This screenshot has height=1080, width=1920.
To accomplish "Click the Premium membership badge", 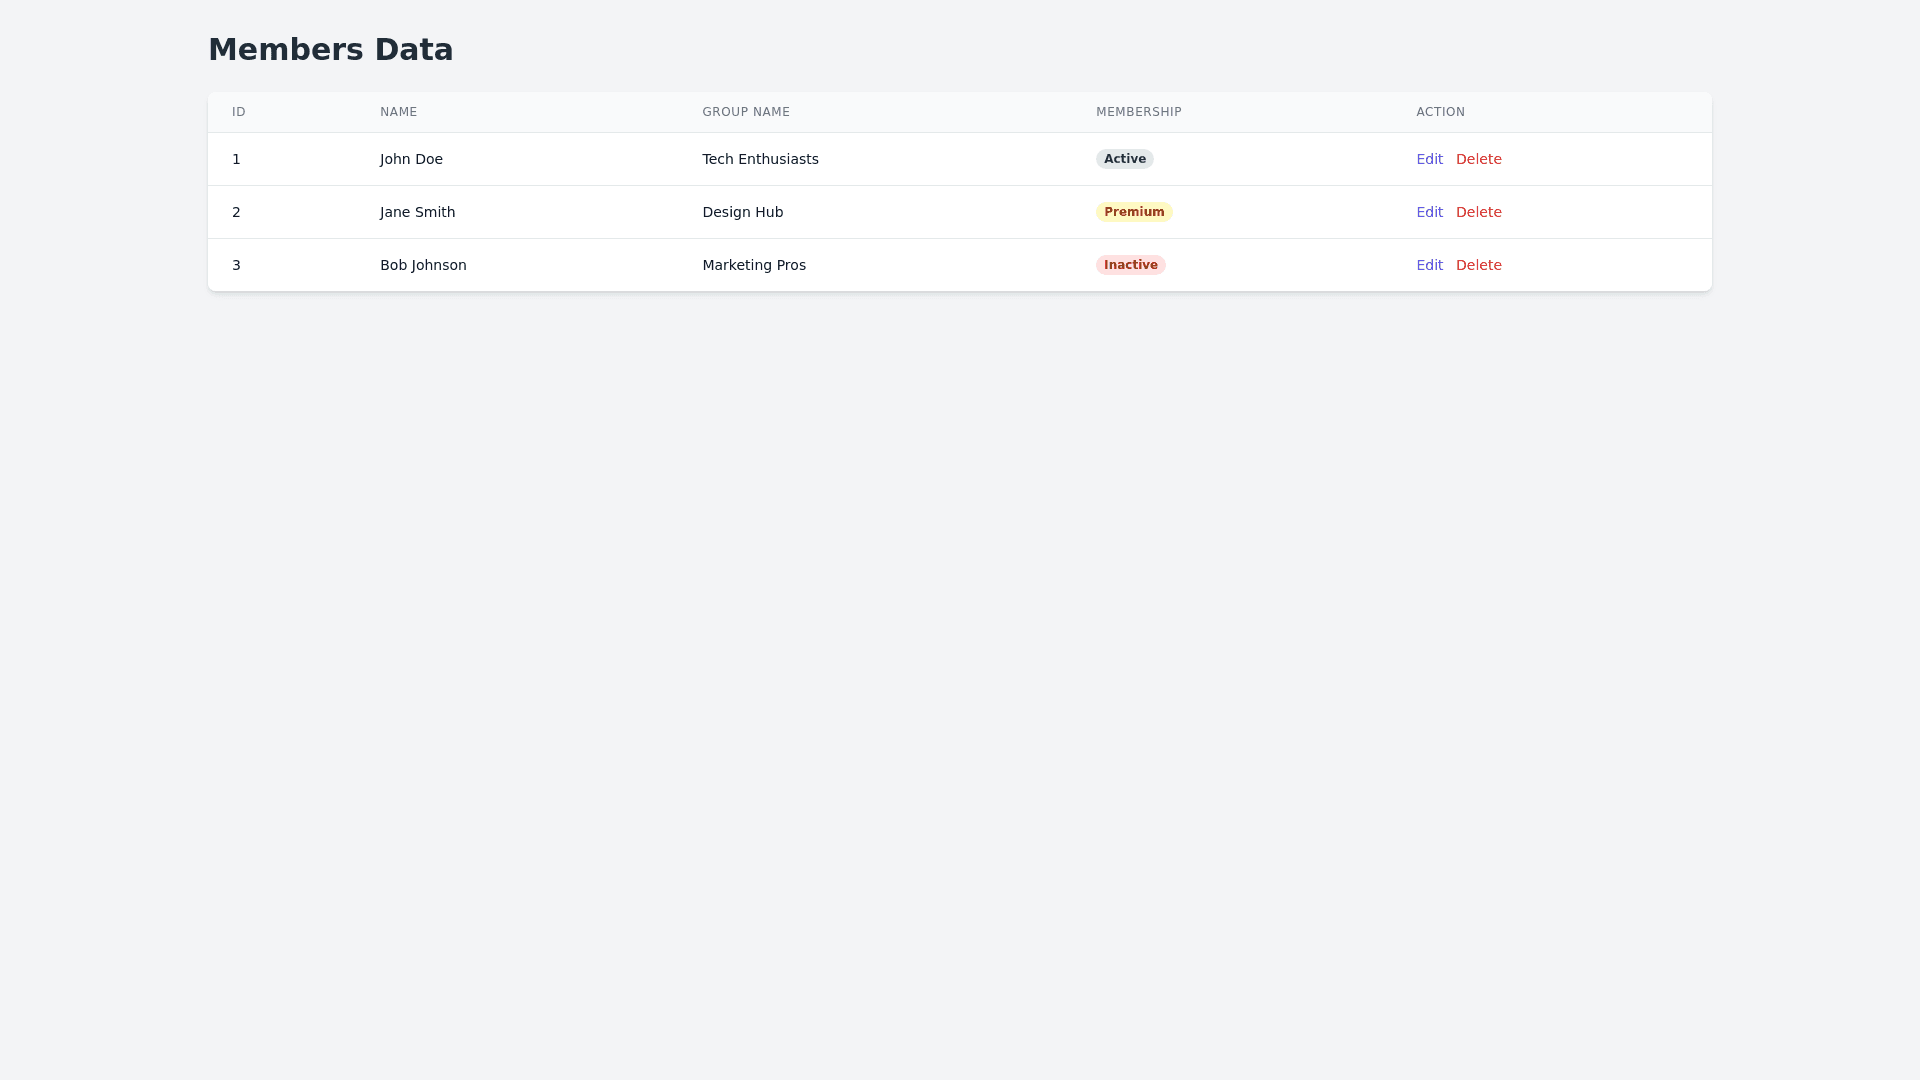I will click(1133, 212).
